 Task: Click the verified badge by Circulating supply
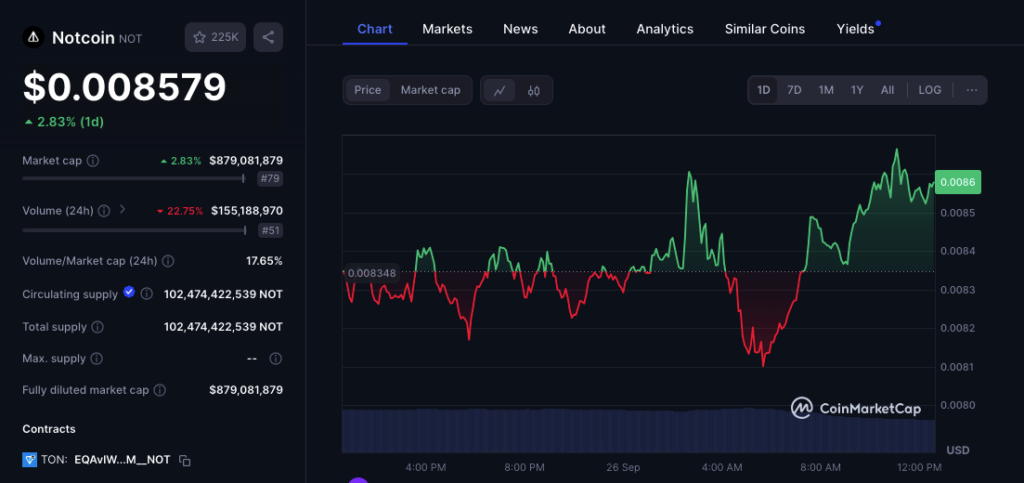tap(129, 292)
